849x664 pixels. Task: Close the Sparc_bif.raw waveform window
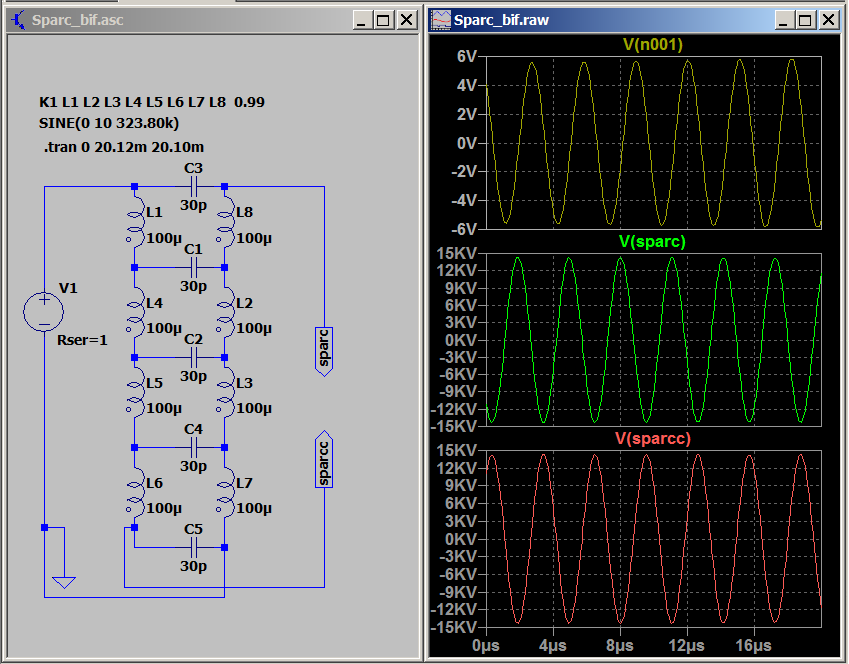pos(829,20)
